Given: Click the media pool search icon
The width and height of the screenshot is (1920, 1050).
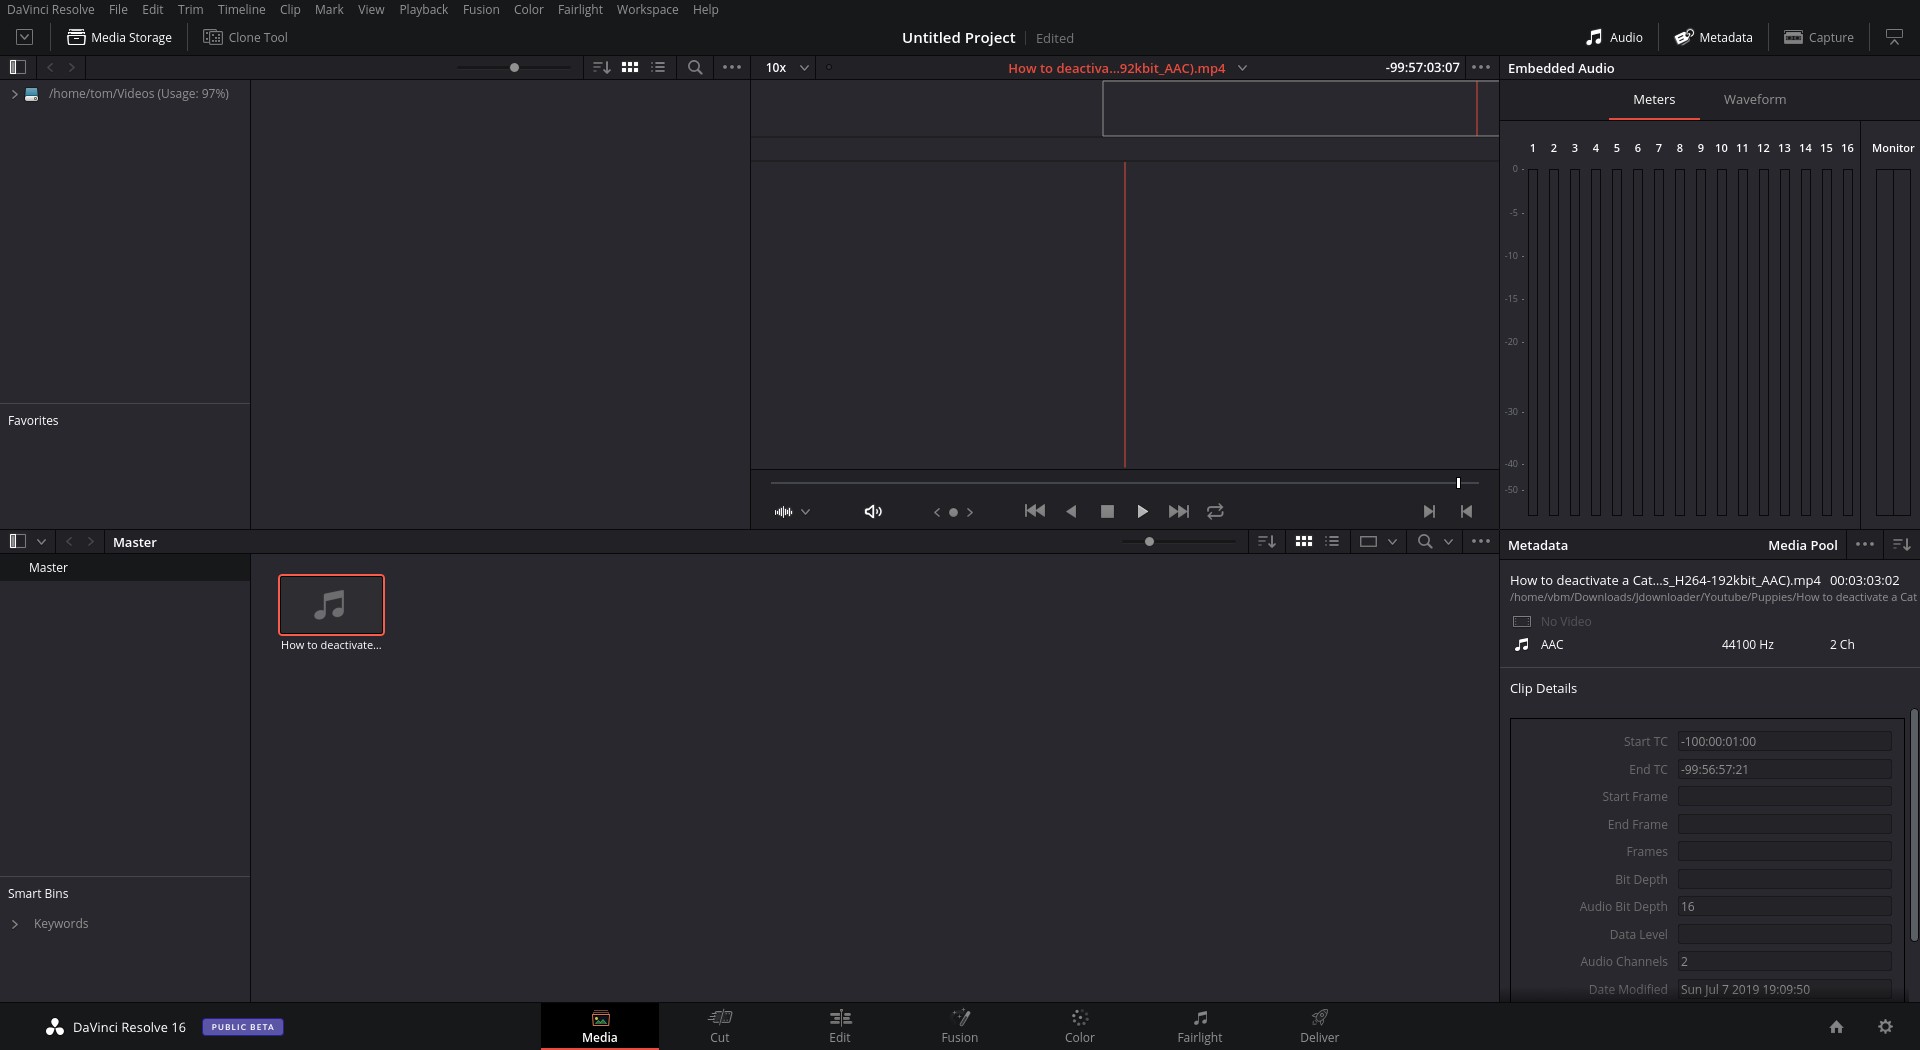Looking at the screenshot, I should click(1425, 541).
